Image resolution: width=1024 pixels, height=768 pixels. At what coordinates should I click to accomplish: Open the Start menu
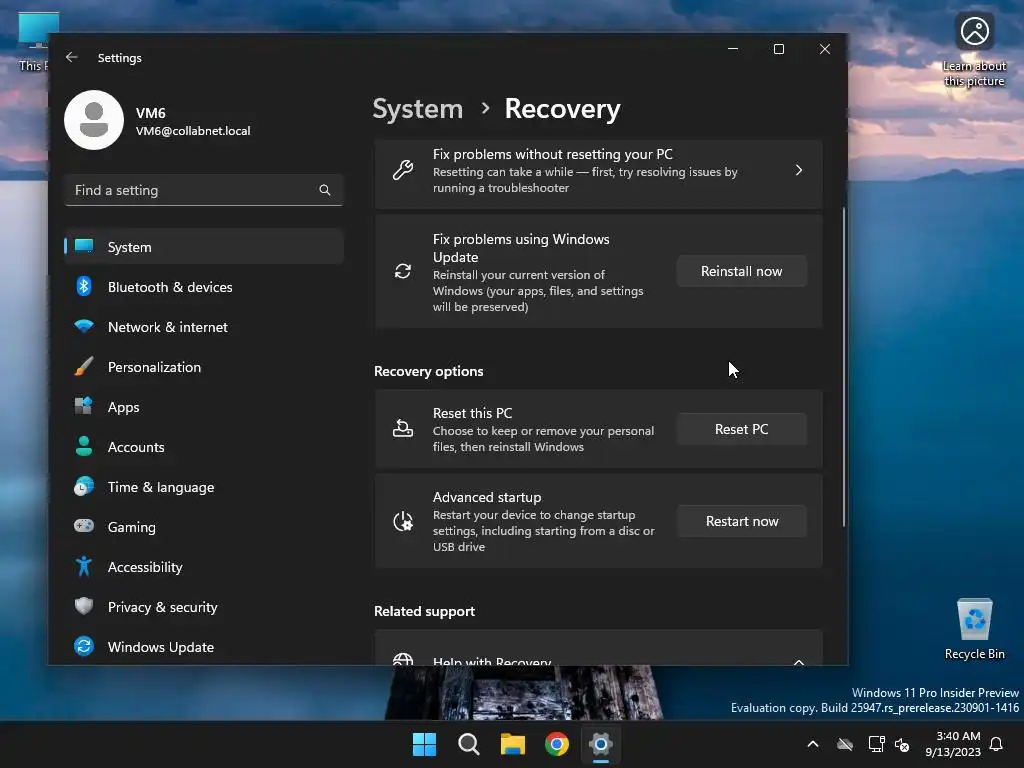(424, 744)
